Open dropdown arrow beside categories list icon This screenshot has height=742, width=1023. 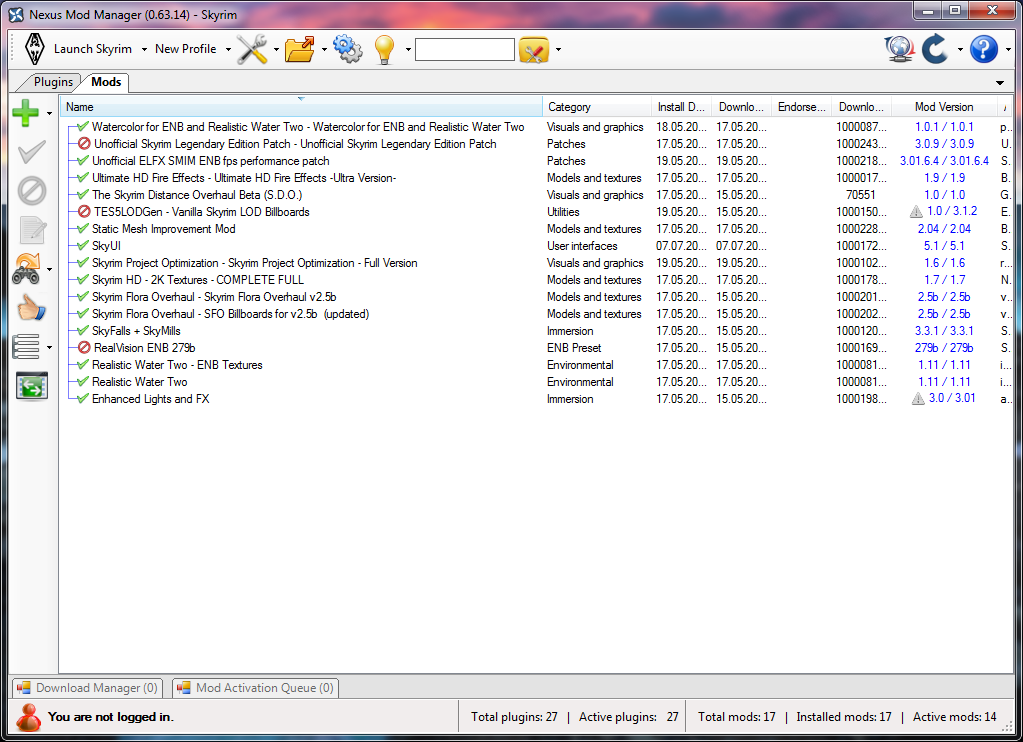(x=50, y=347)
